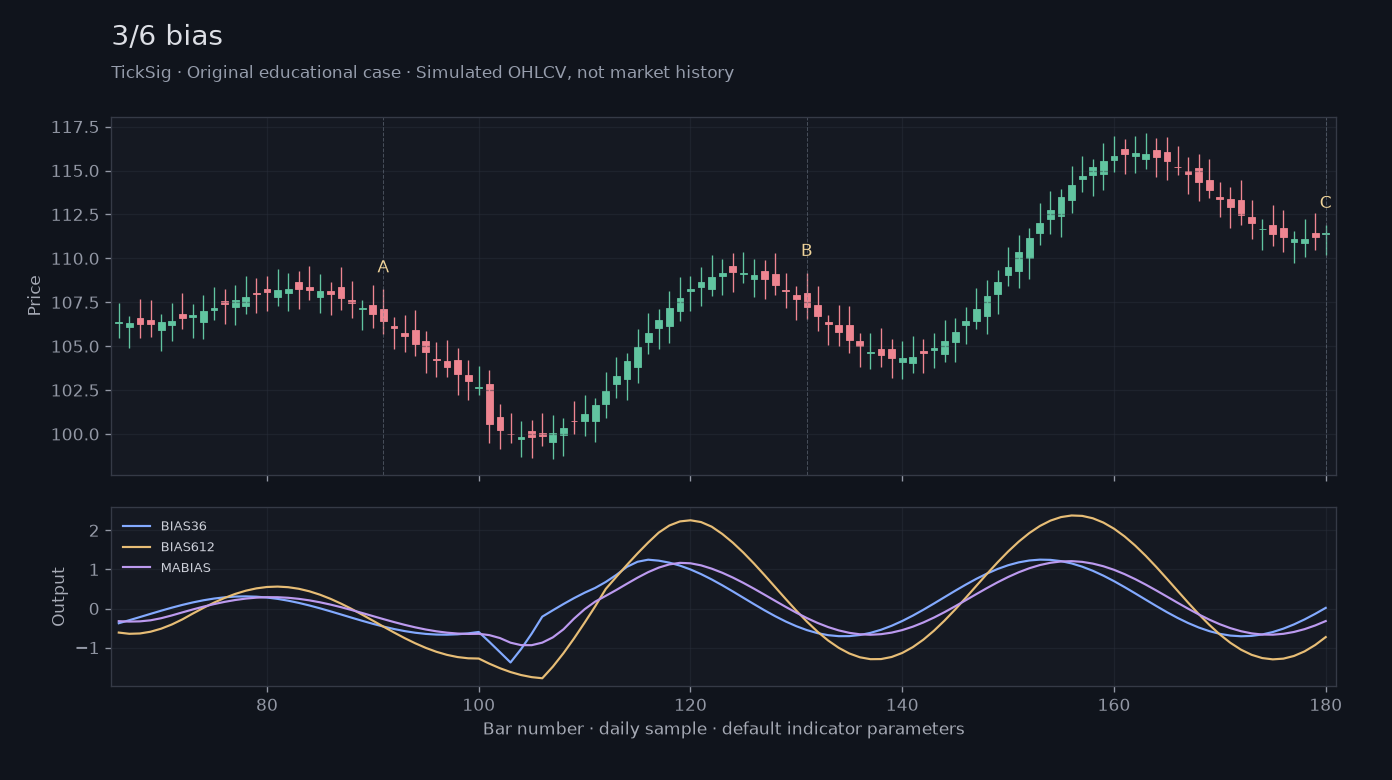Click the 100.0 price tick label
This screenshot has height=780, width=1392.
(x=75, y=435)
